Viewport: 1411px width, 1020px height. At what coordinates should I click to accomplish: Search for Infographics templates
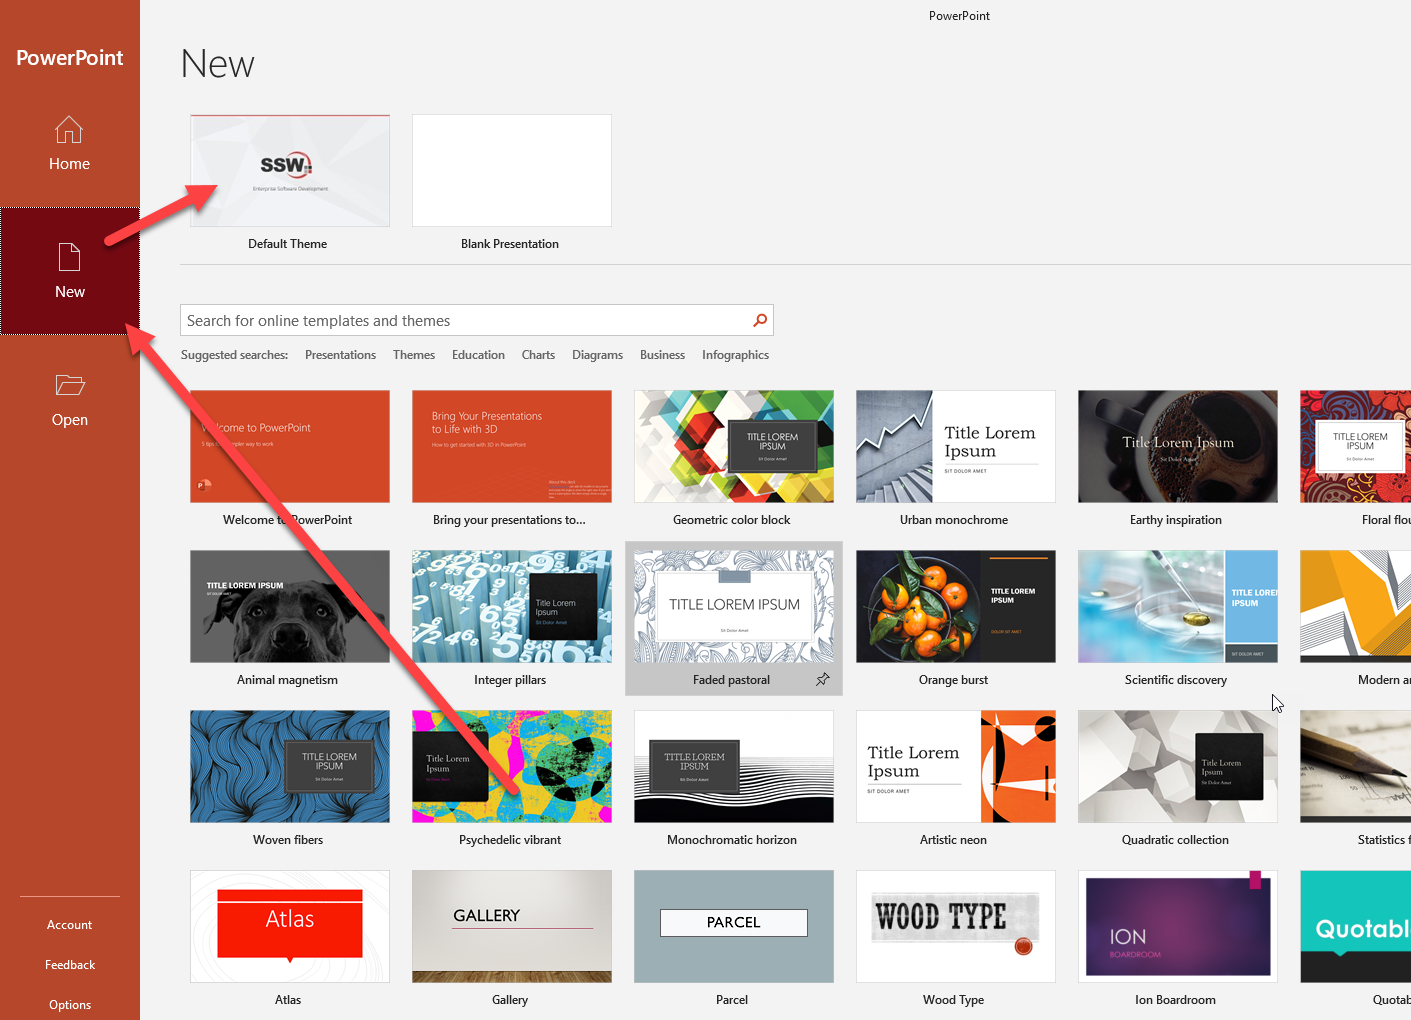735,355
